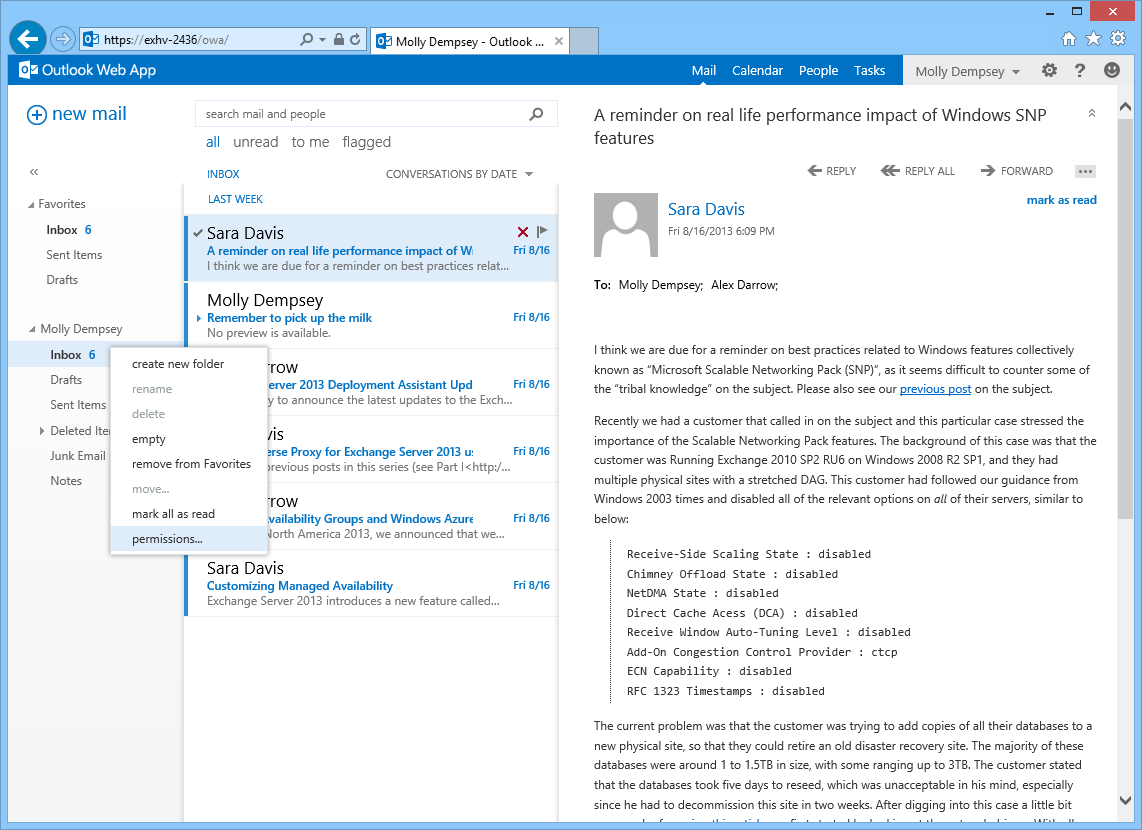Click mark as read for this message
The width and height of the screenshot is (1142, 830).
(x=1061, y=199)
